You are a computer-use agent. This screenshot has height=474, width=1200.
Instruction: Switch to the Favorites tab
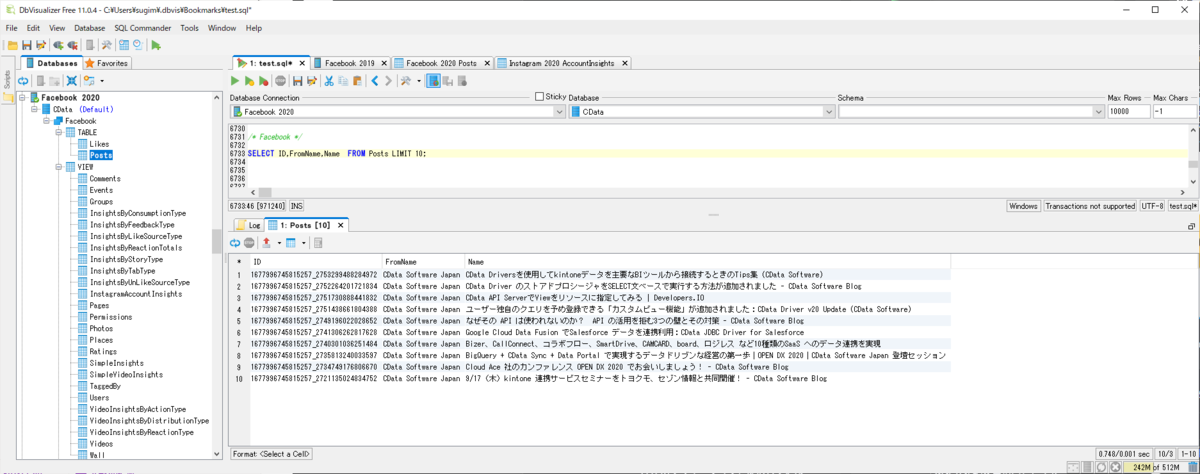[x=106, y=62]
